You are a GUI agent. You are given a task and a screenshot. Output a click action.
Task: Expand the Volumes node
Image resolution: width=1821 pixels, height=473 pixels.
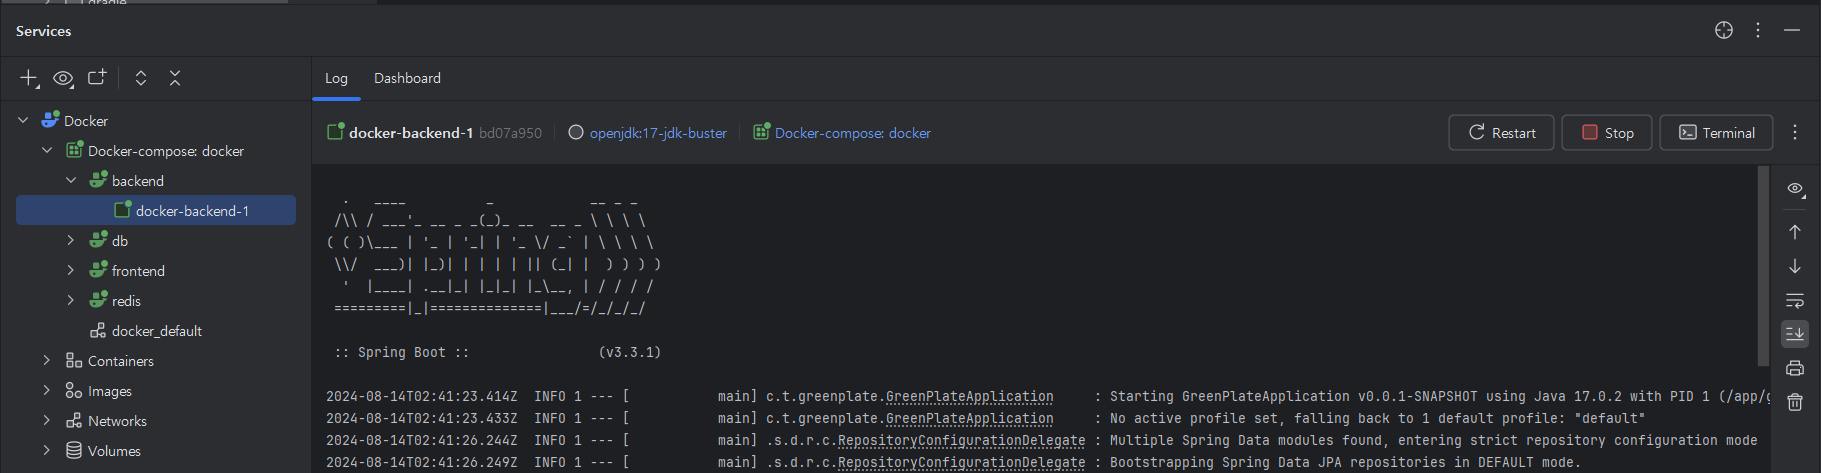pyautogui.click(x=47, y=450)
